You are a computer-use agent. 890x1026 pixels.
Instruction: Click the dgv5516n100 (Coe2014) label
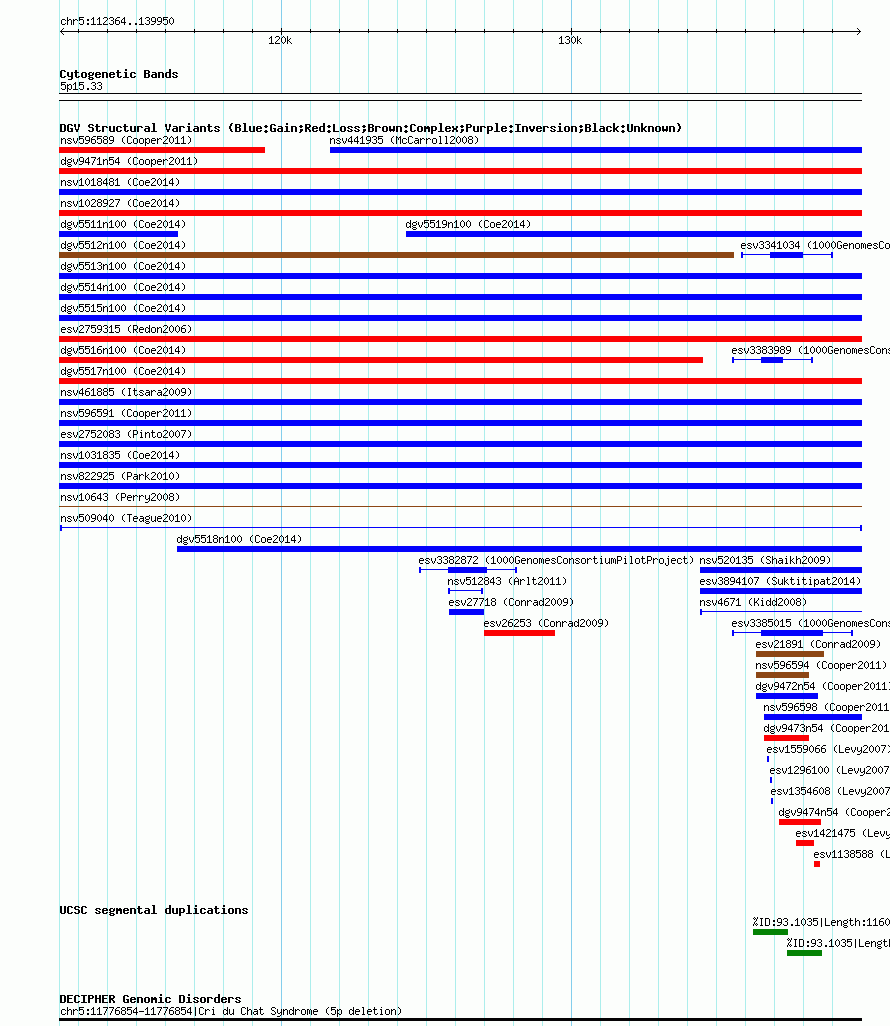coord(123,349)
